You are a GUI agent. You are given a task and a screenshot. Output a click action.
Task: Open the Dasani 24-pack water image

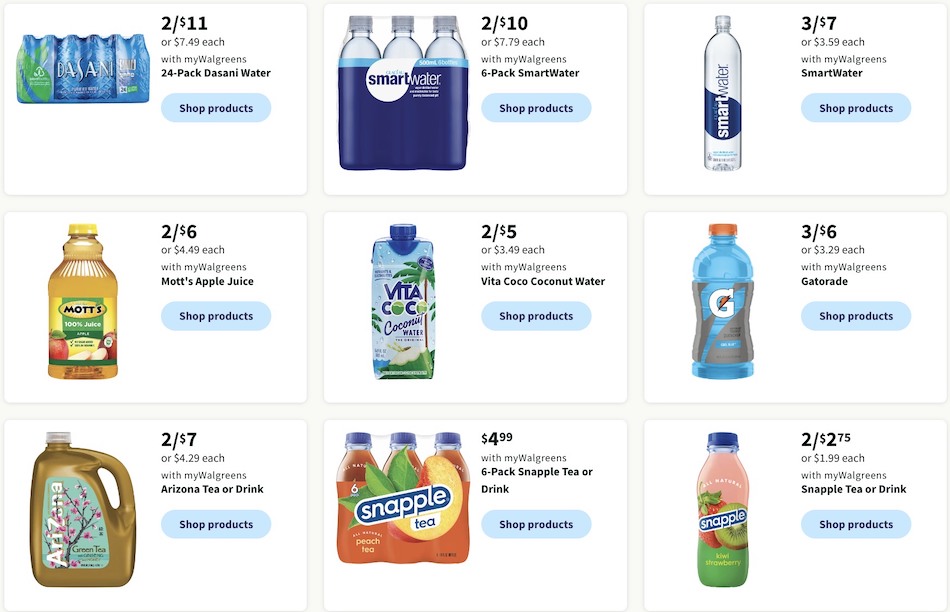83,68
